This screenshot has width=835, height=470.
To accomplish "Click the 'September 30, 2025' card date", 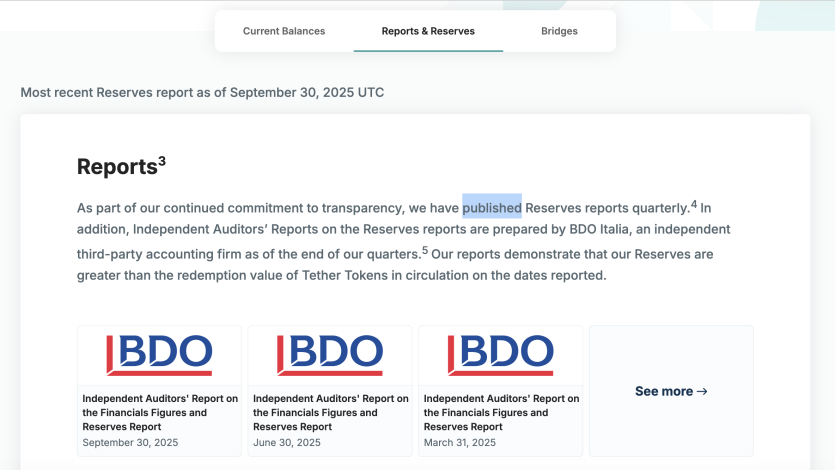I will [x=130, y=442].
